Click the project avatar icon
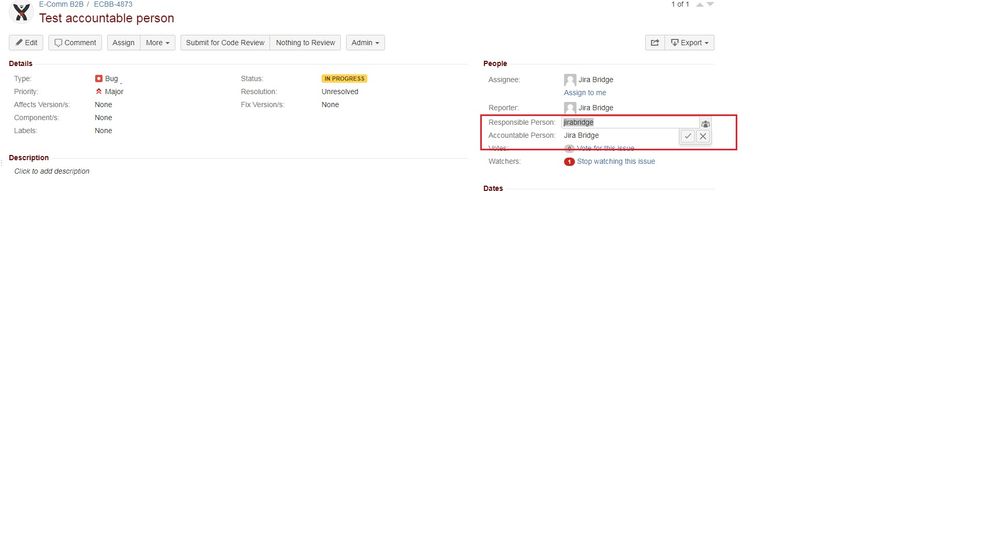The image size is (999, 541). point(21,12)
